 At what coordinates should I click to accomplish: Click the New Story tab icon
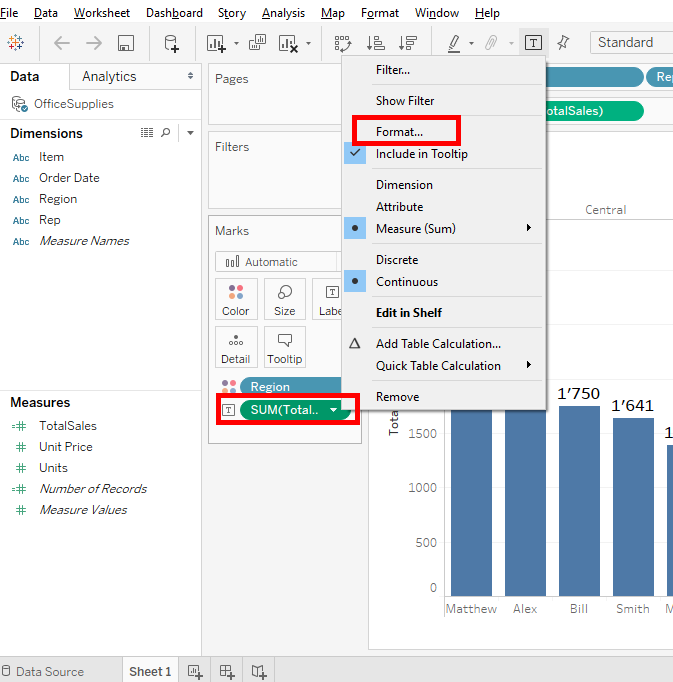[x=259, y=671]
